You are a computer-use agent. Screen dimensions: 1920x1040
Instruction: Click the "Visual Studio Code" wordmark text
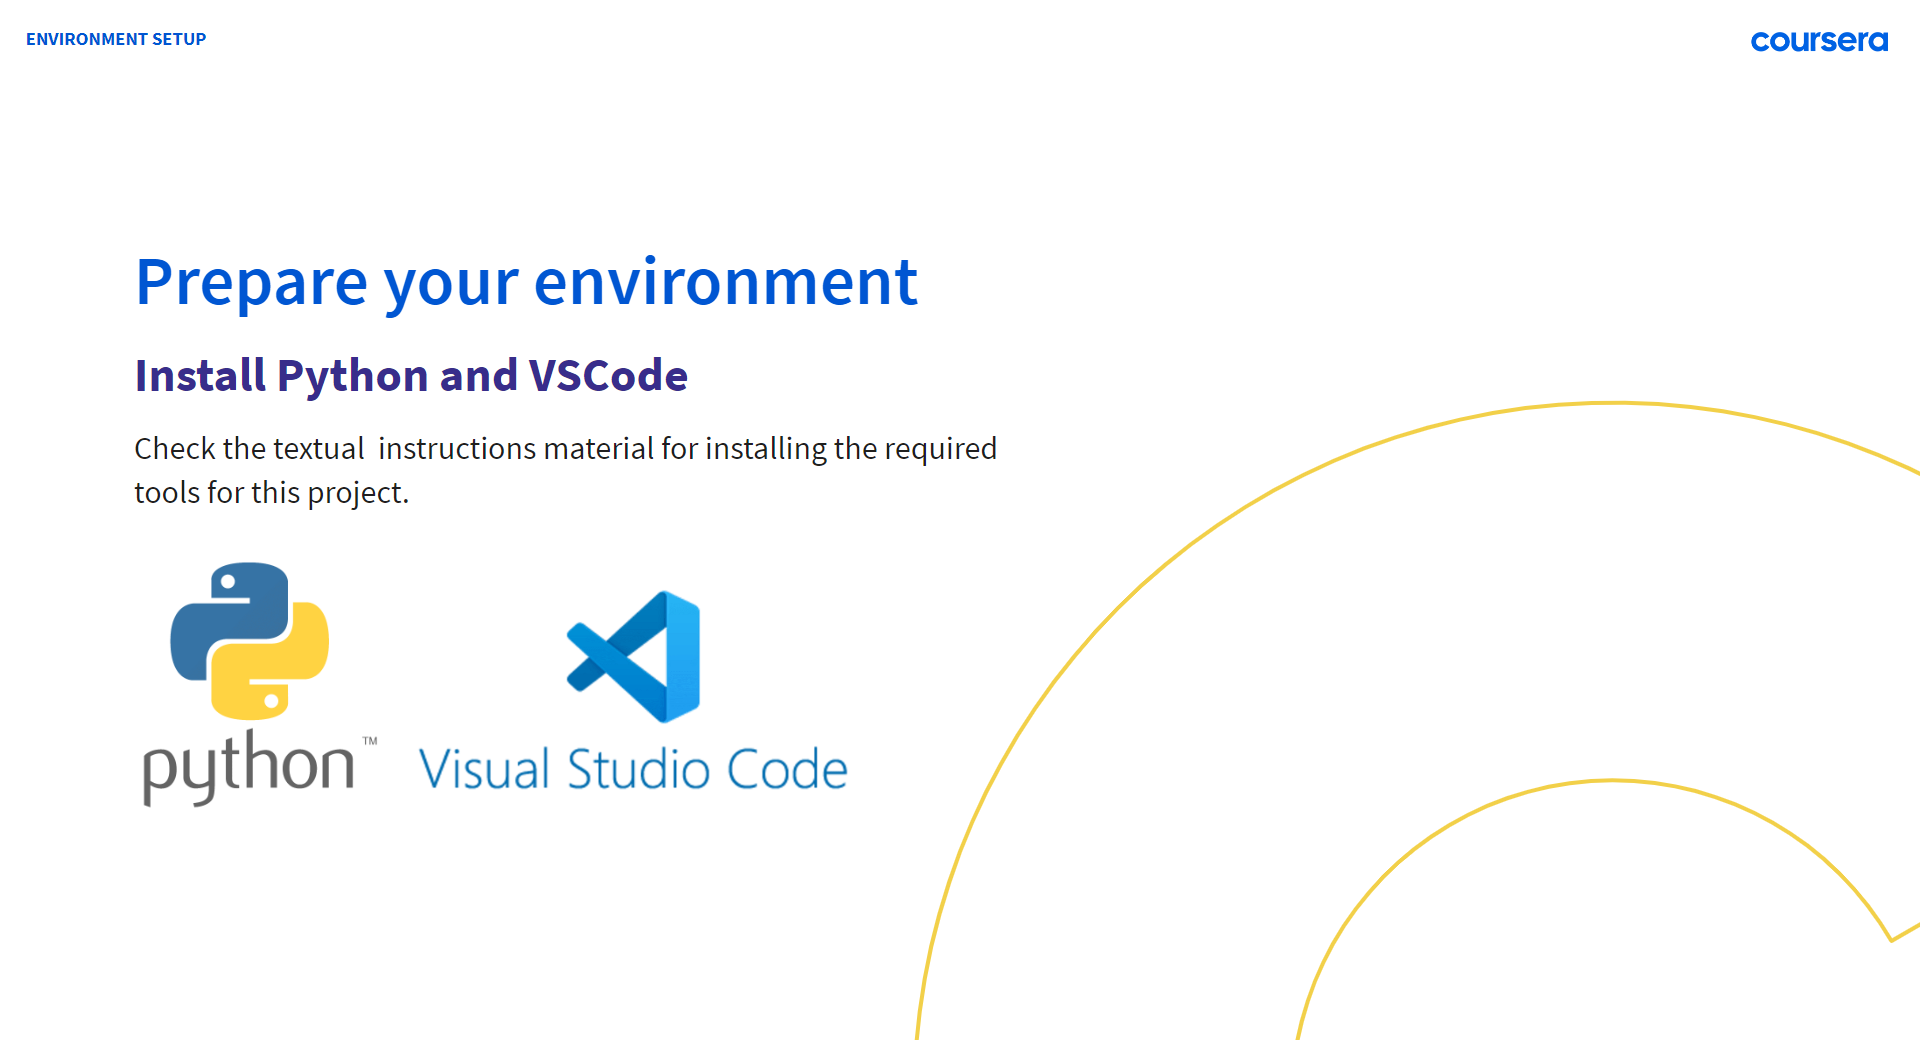(x=633, y=769)
